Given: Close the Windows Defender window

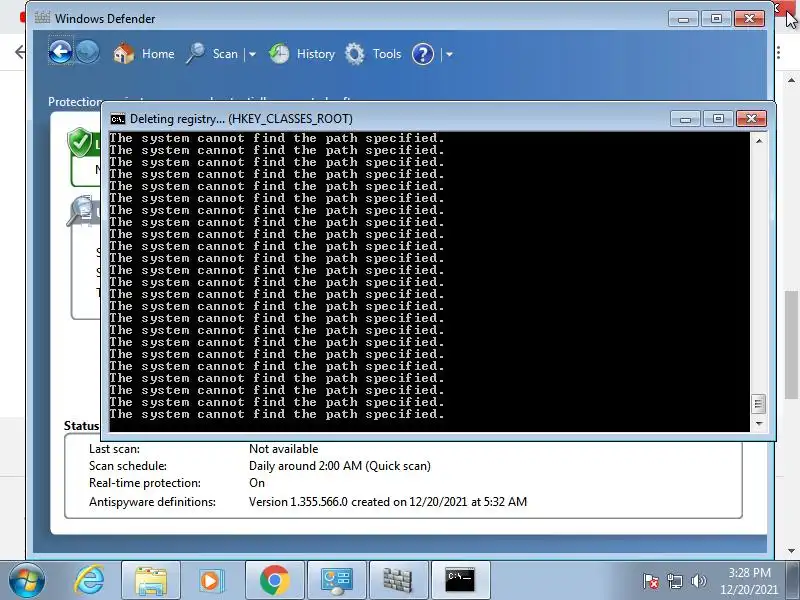Looking at the screenshot, I should 749,19.
